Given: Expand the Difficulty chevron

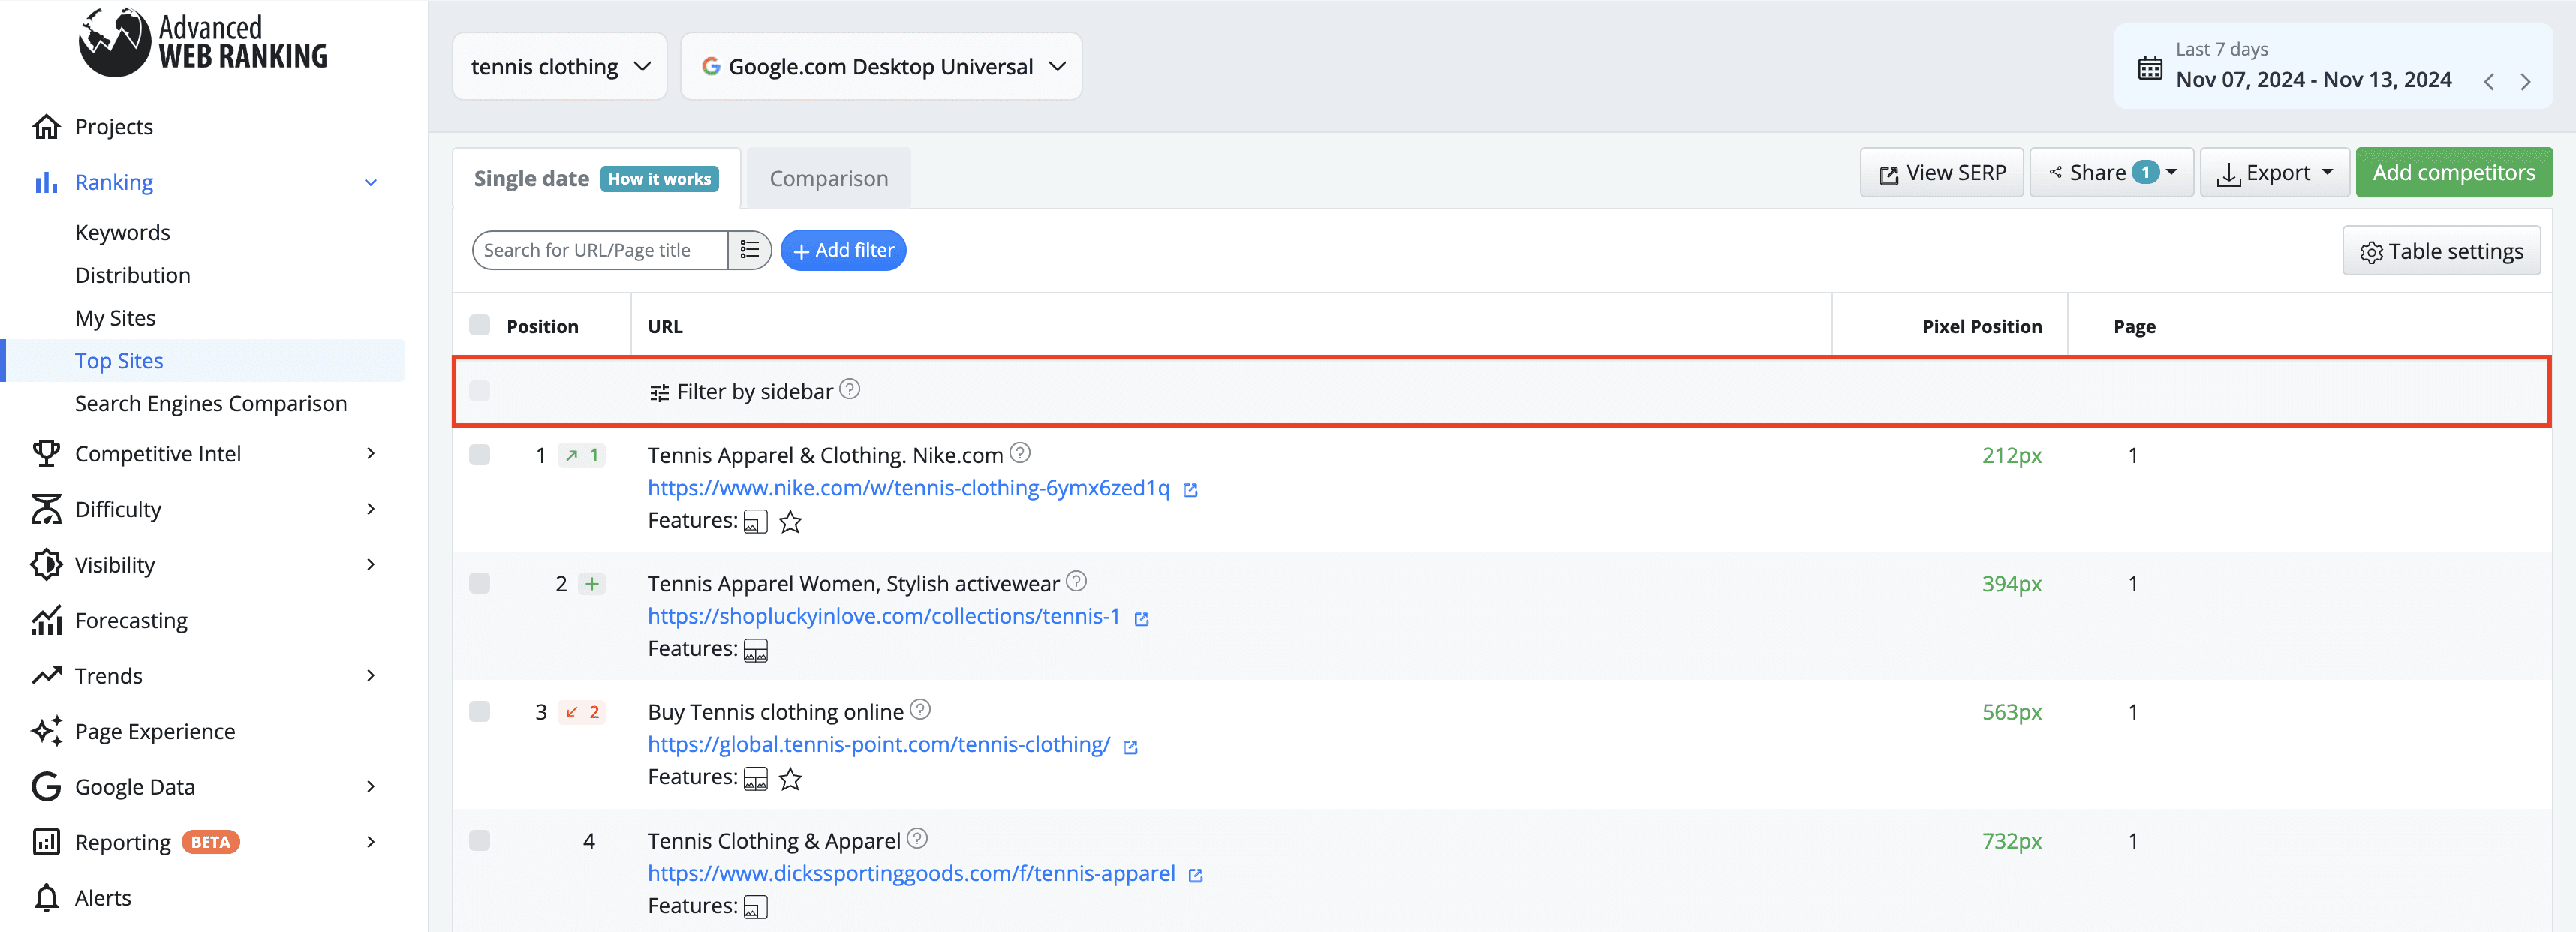Looking at the screenshot, I should tap(371, 509).
